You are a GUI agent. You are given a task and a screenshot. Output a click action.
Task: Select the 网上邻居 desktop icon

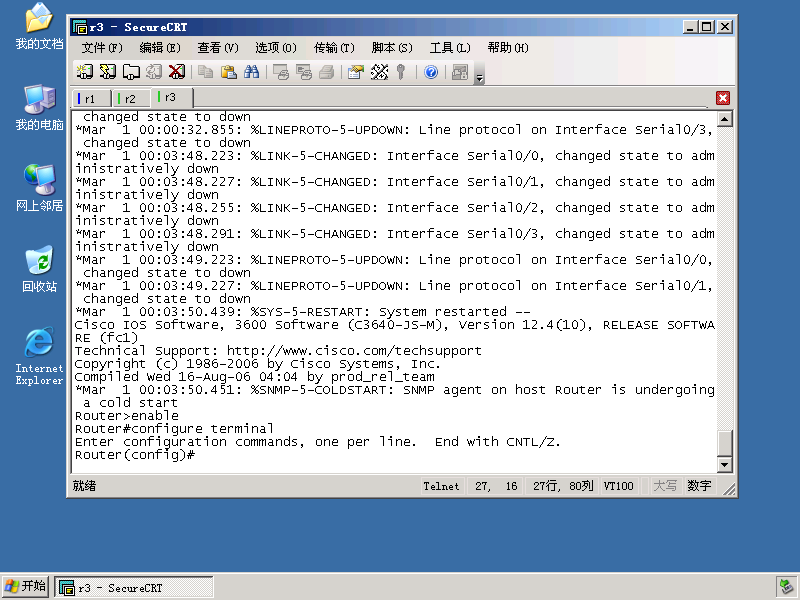pyautogui.click(x=39, y=188)
